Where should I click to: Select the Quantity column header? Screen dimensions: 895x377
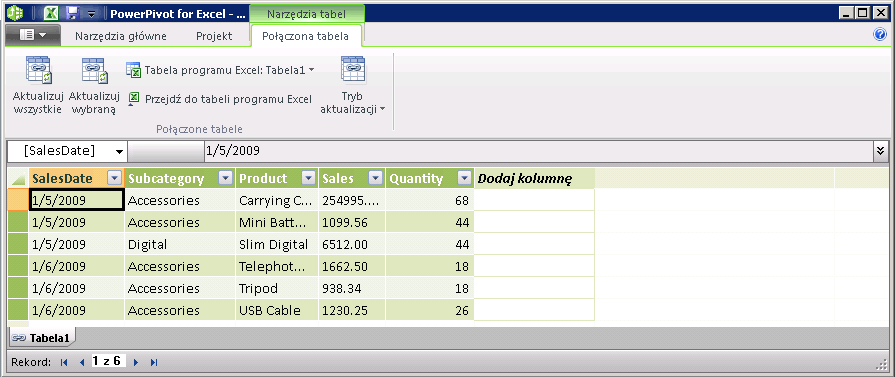click(430, 178)
